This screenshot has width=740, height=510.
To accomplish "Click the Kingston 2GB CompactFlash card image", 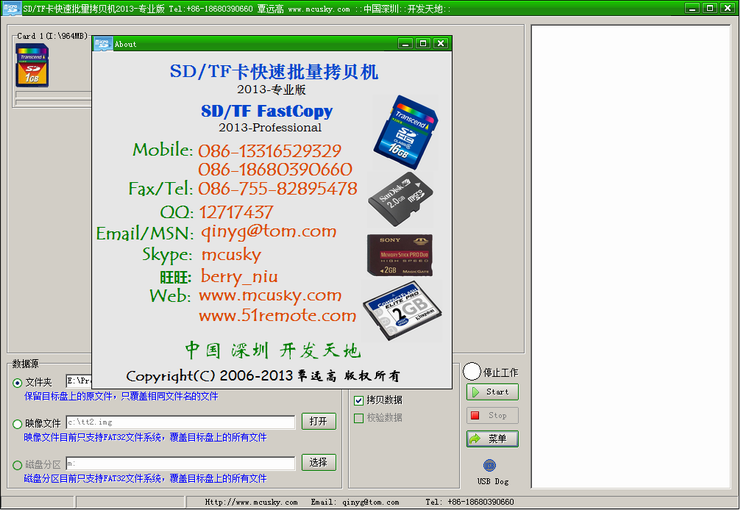I will coord(401,313).
